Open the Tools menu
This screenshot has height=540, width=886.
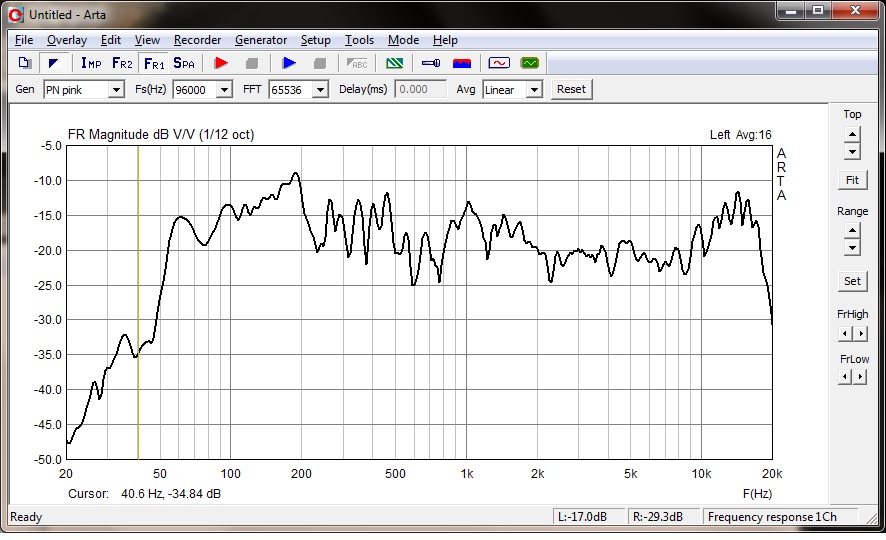click(359, 40)
